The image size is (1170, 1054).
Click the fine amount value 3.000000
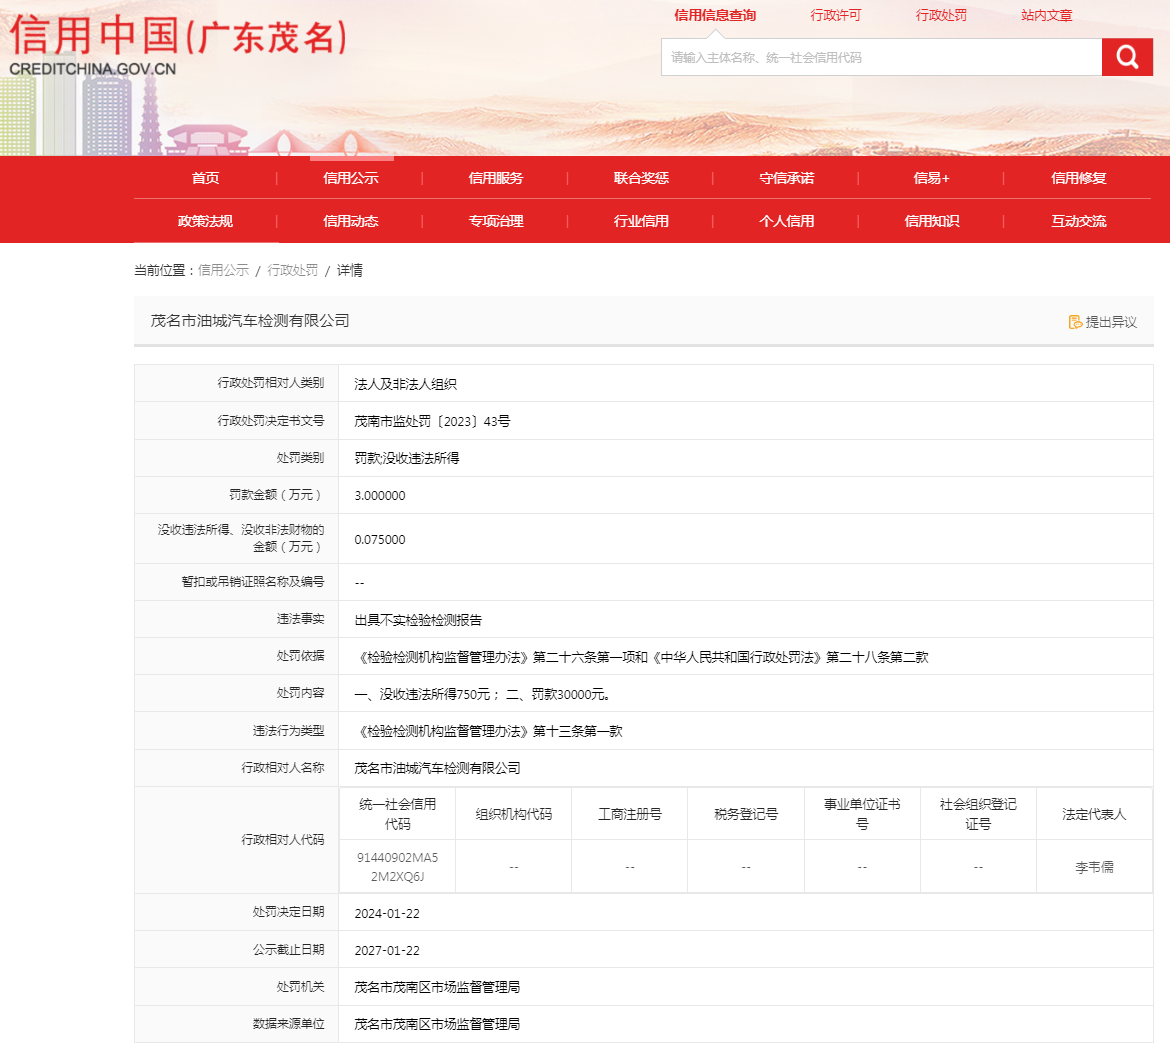pyautogui.click(x=380, y=495)
